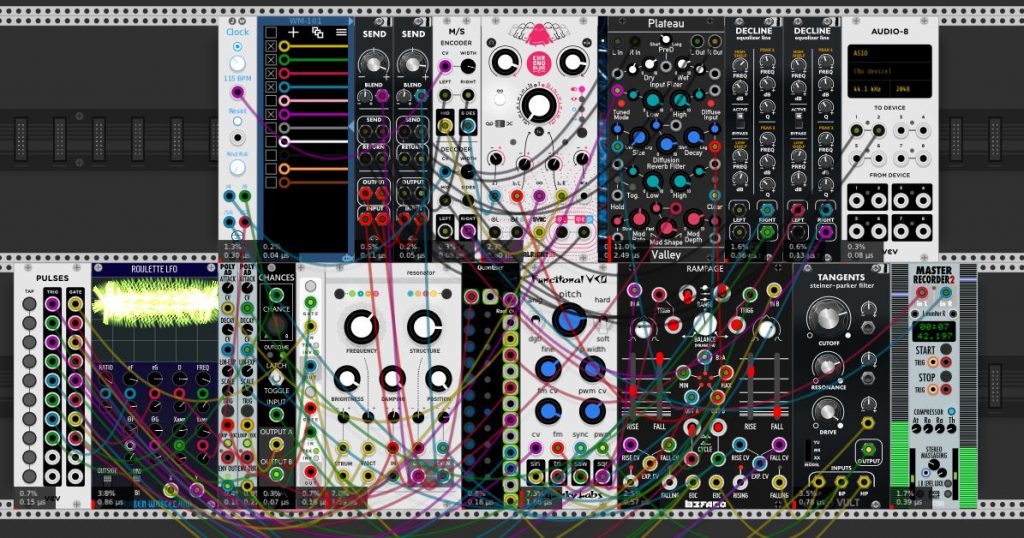The image size is (1024, 538).
Task: Collapse WM-101 using the top-right arrow
Action: (351, 22)
